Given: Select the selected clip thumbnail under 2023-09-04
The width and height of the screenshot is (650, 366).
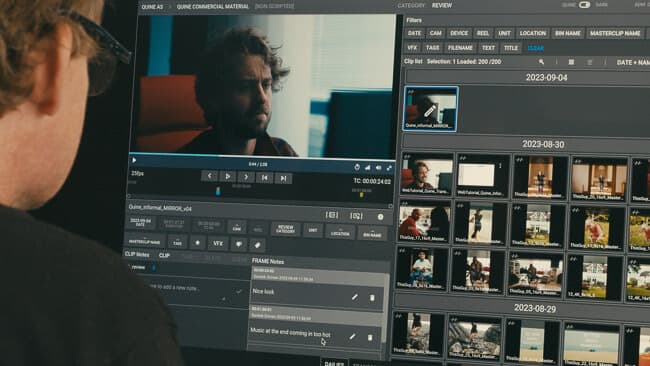Looking at the screenshot, I should 430,109.
